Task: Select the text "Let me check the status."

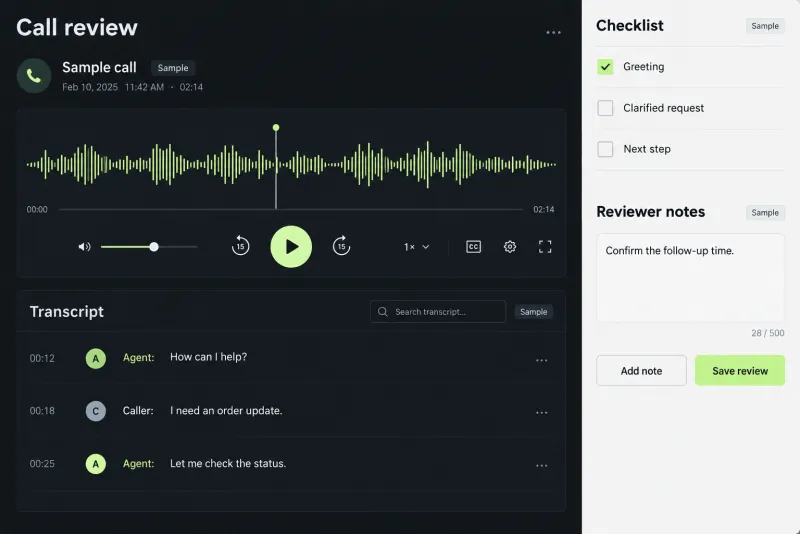Action: pyautogui.click(x=228, y=464)
